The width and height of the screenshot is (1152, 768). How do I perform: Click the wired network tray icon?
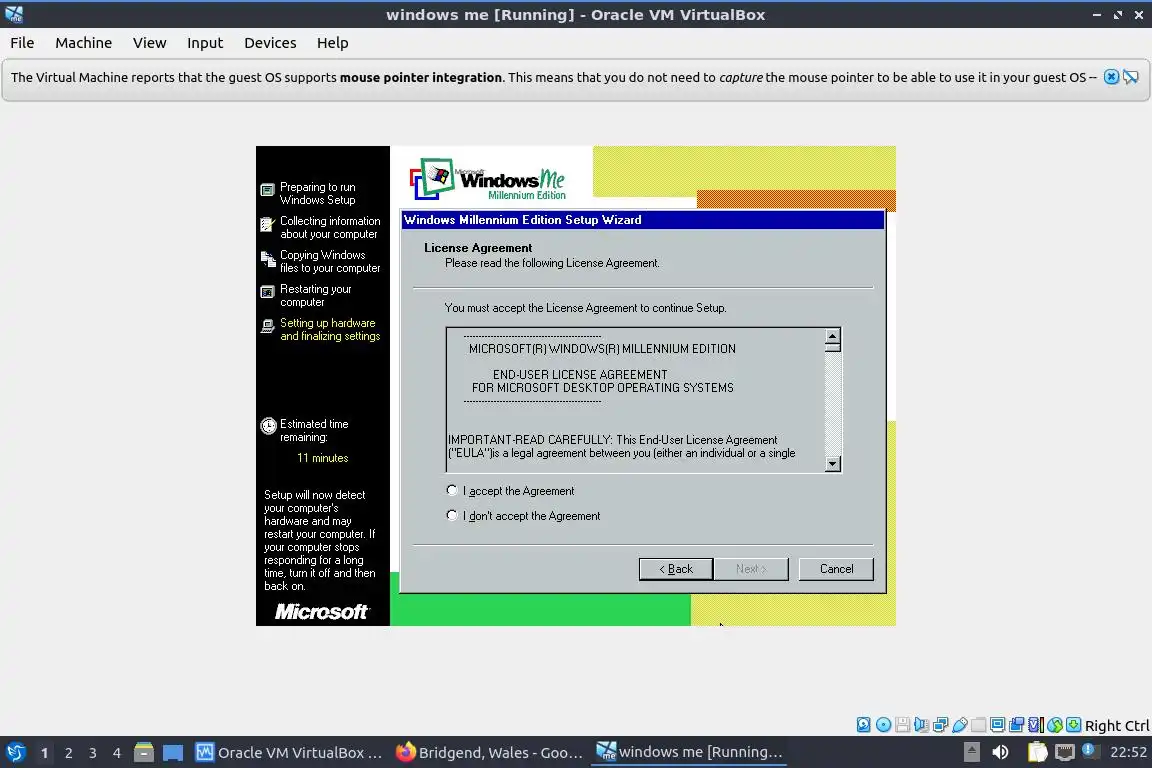1065,752
